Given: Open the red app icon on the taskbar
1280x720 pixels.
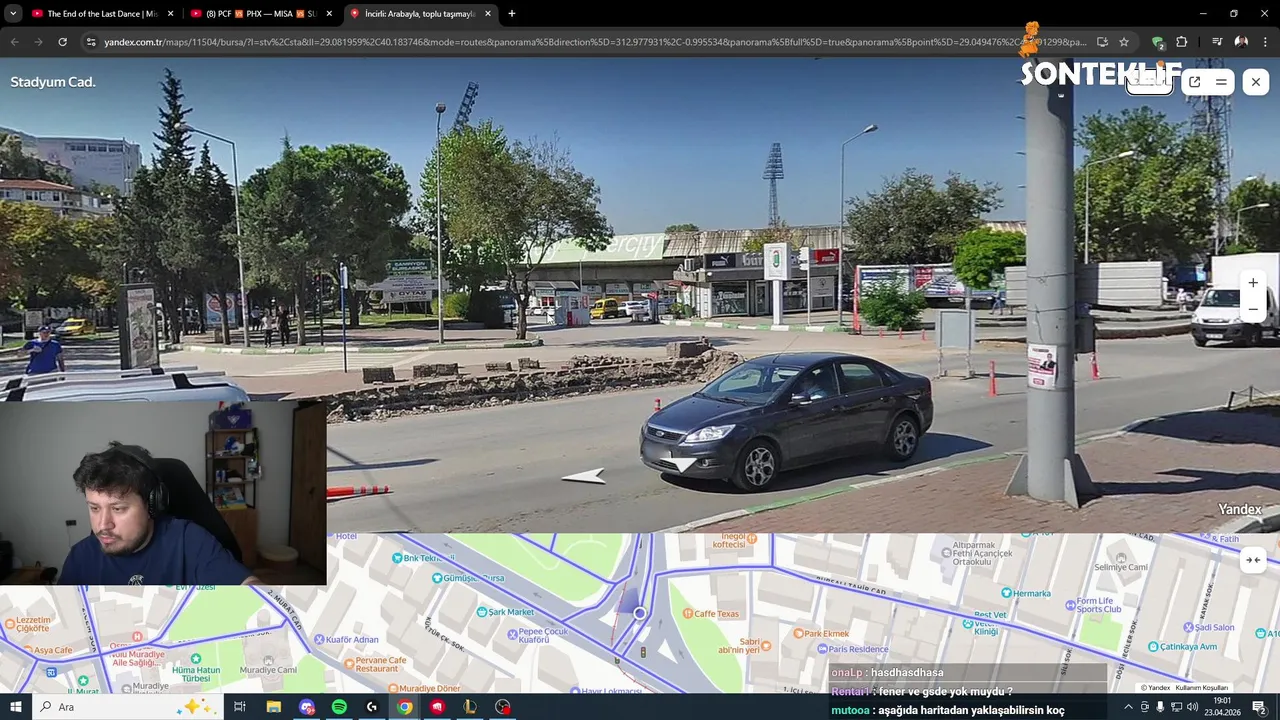Looking at the screenshot, I should point(437,707).
